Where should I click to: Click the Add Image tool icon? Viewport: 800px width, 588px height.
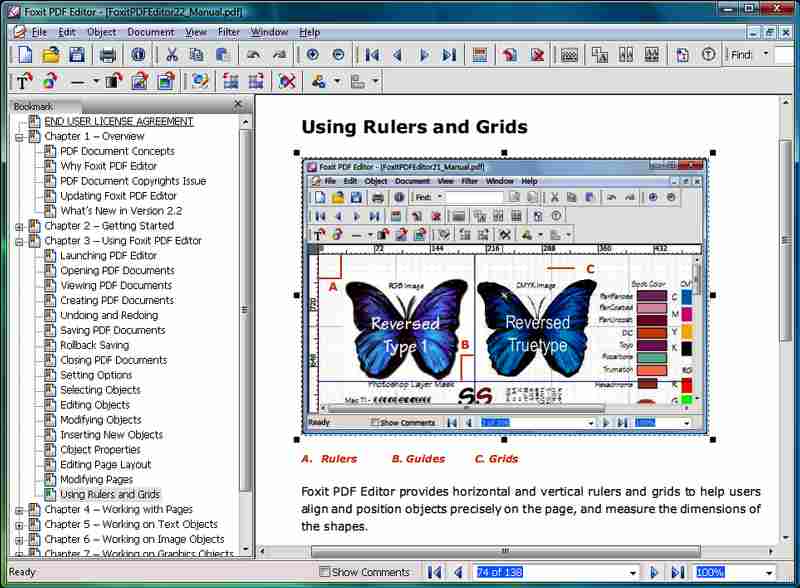pos(139,81)
